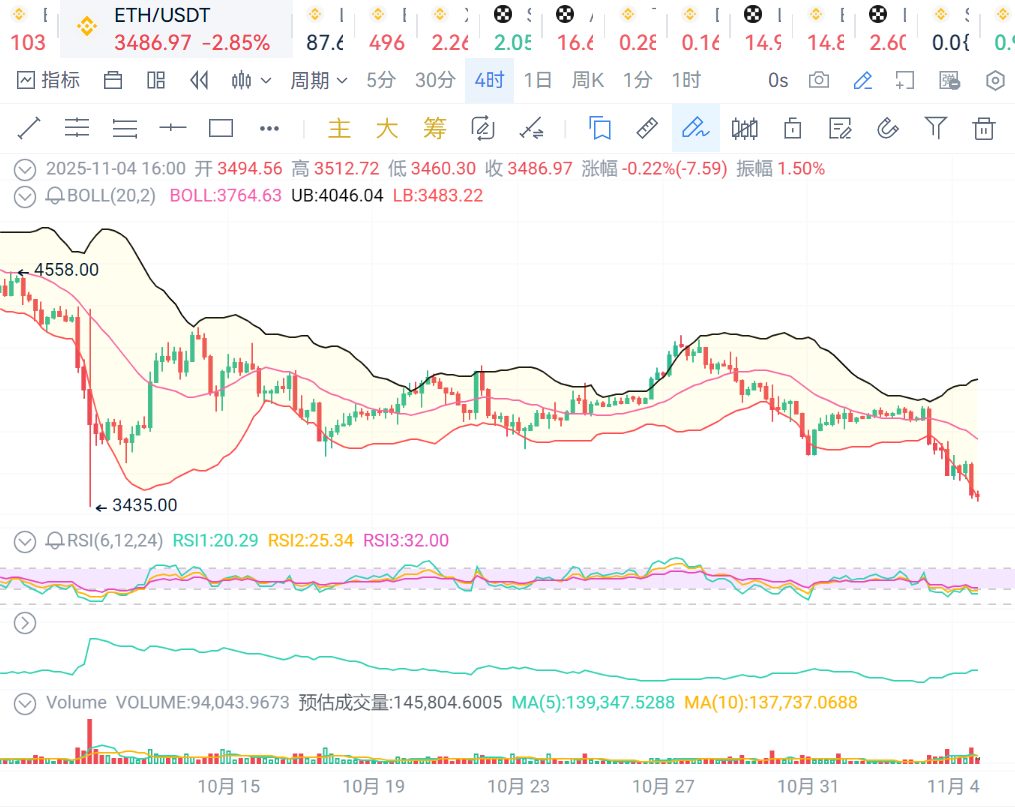The height and width of the screenshot is (810, 1015).
Task: Click the camera screenshot icon
Action: (819, 80)
